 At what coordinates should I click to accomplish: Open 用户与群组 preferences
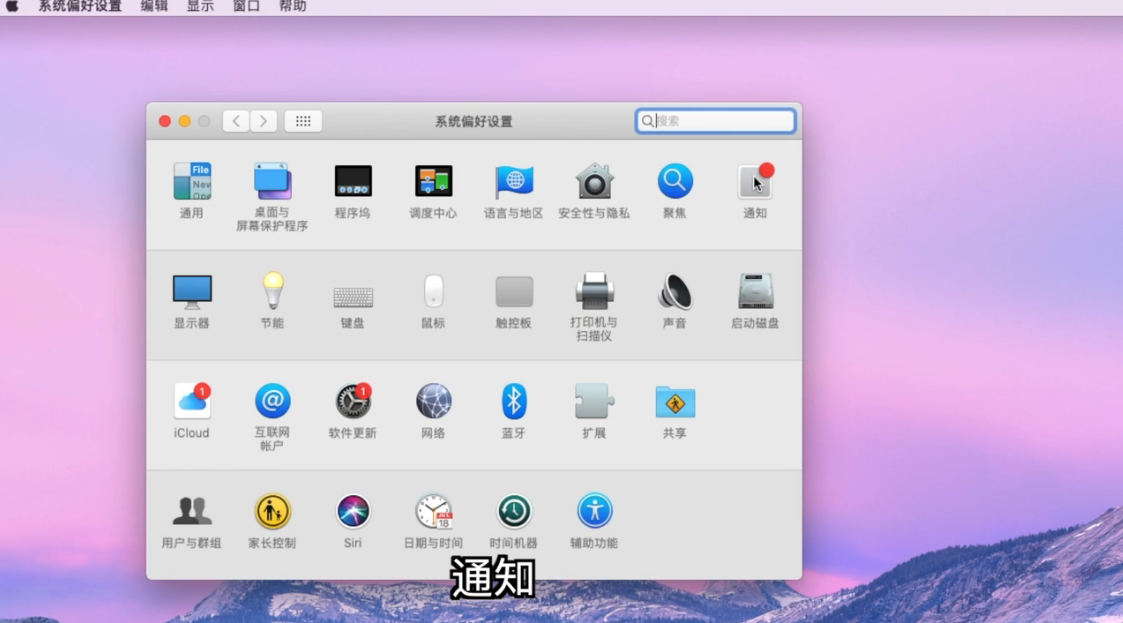click(191, 511)
